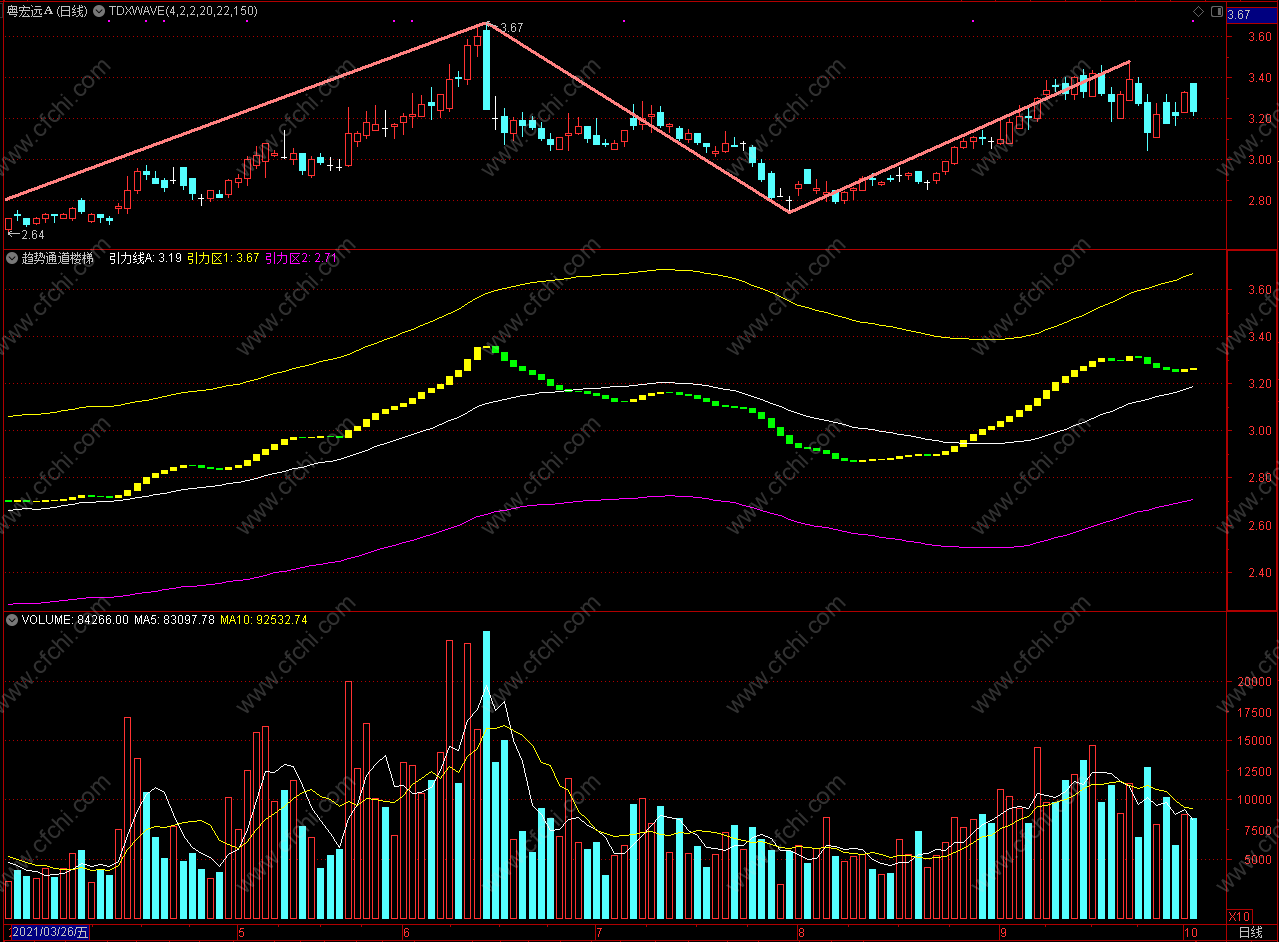Screen dimensions: 1279x942
Task: Click 10000 on the volume axis
Action: [1254, 800]
